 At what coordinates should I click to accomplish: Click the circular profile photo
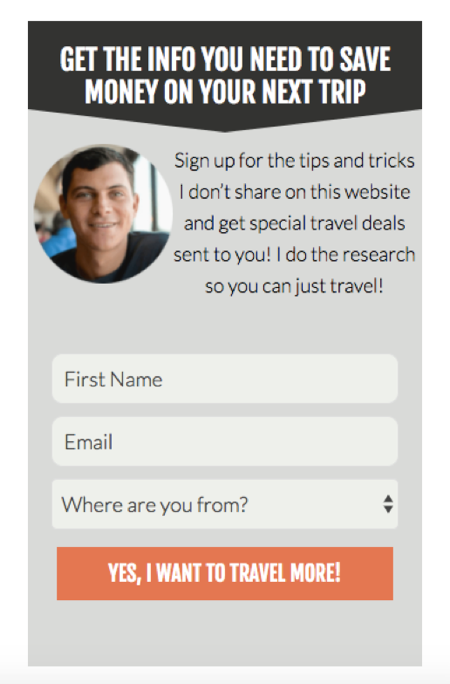click(x=103, y=214)
